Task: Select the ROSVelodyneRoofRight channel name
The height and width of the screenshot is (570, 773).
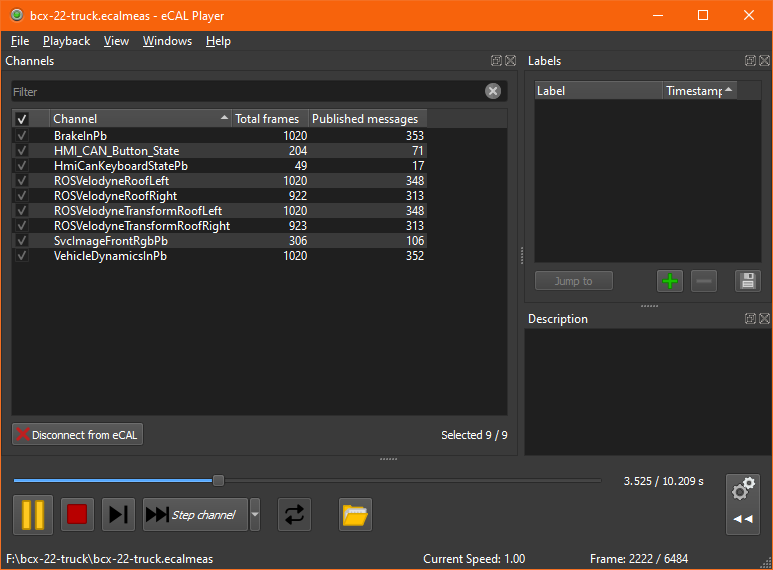Action: [115, 196]
